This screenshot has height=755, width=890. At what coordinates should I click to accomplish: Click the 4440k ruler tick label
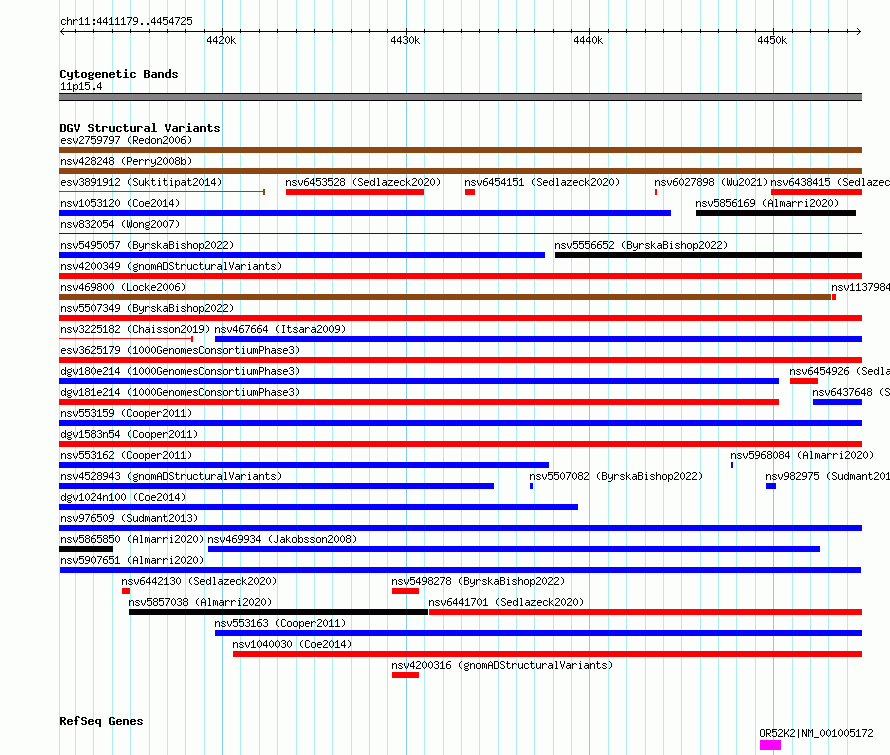pos(588,40)
